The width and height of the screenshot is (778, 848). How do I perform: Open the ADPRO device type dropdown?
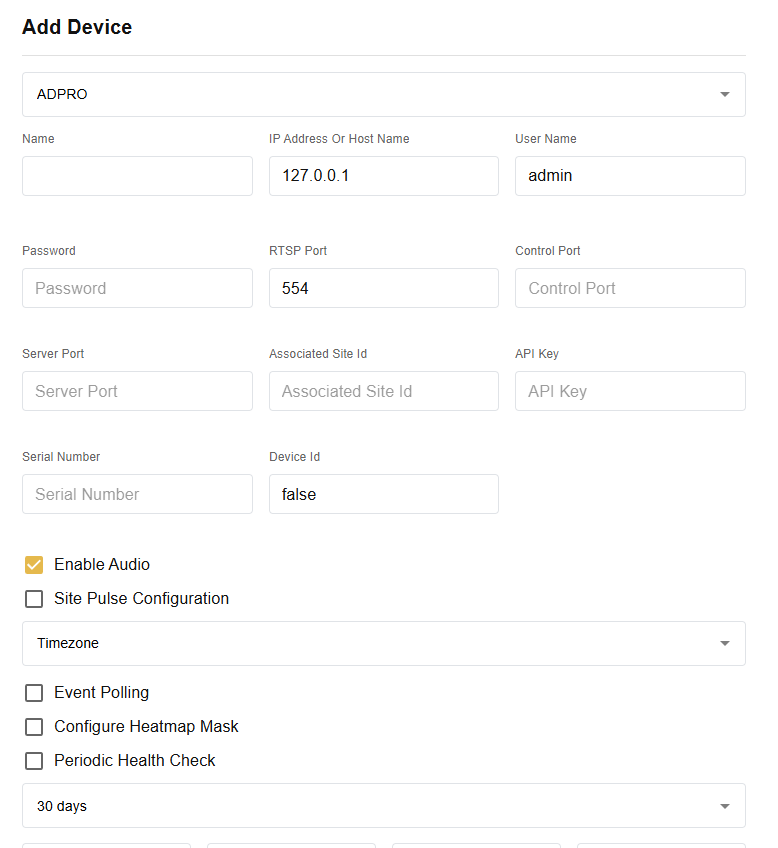pos(383,94)
